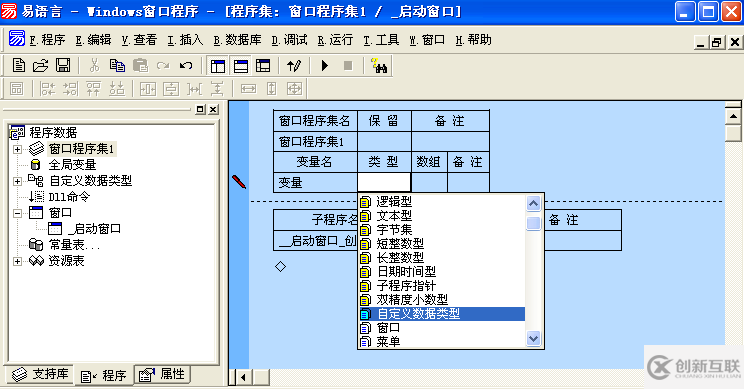744x389 pixels.
Task: Open the find help binoculars icon
Action: coord(379,65)
